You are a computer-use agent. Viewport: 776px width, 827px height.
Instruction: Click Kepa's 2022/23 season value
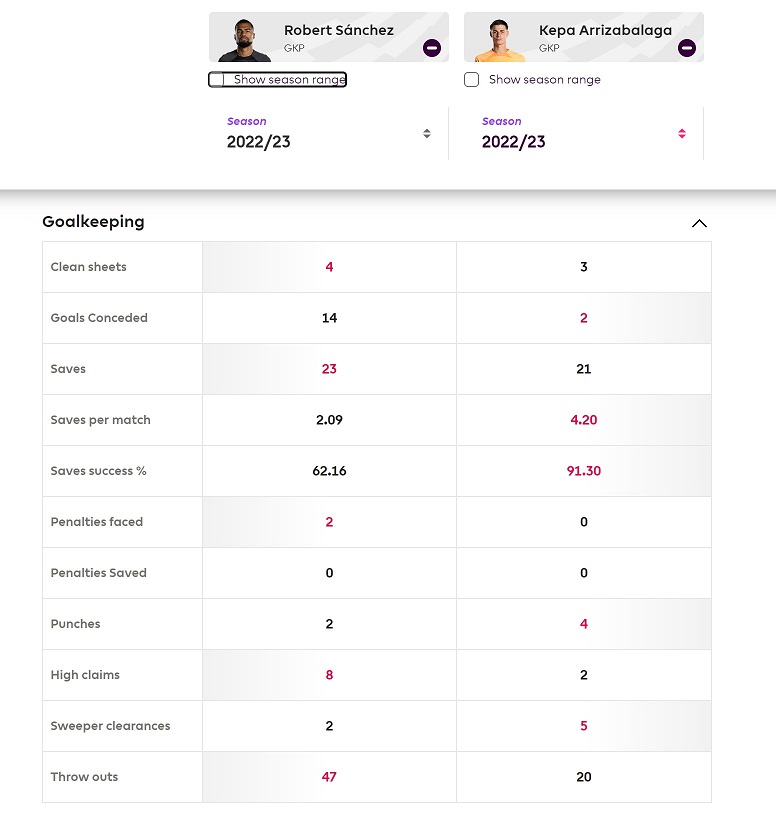(513, 142)
